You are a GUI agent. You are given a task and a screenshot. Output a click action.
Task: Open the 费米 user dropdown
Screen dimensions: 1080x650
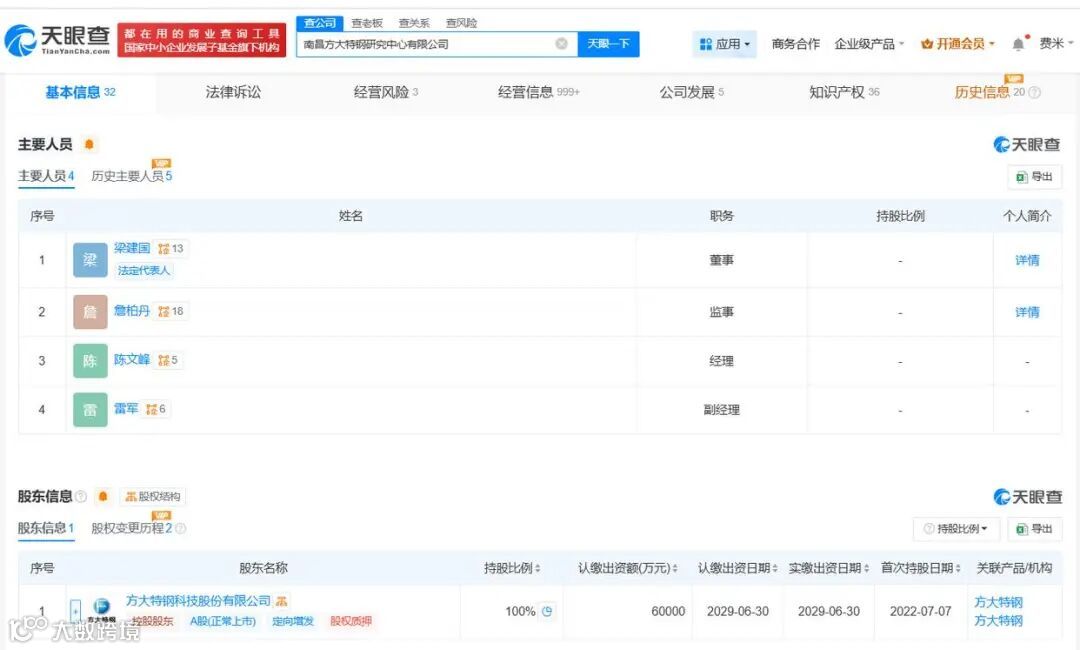pos(1056,44)
